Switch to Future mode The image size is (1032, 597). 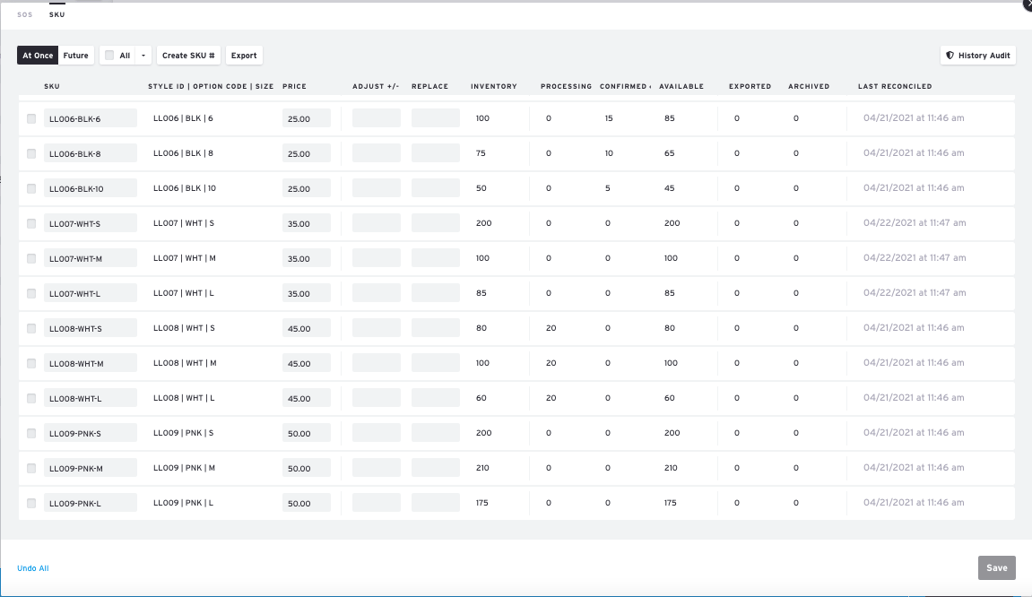[x=75, y=55]
